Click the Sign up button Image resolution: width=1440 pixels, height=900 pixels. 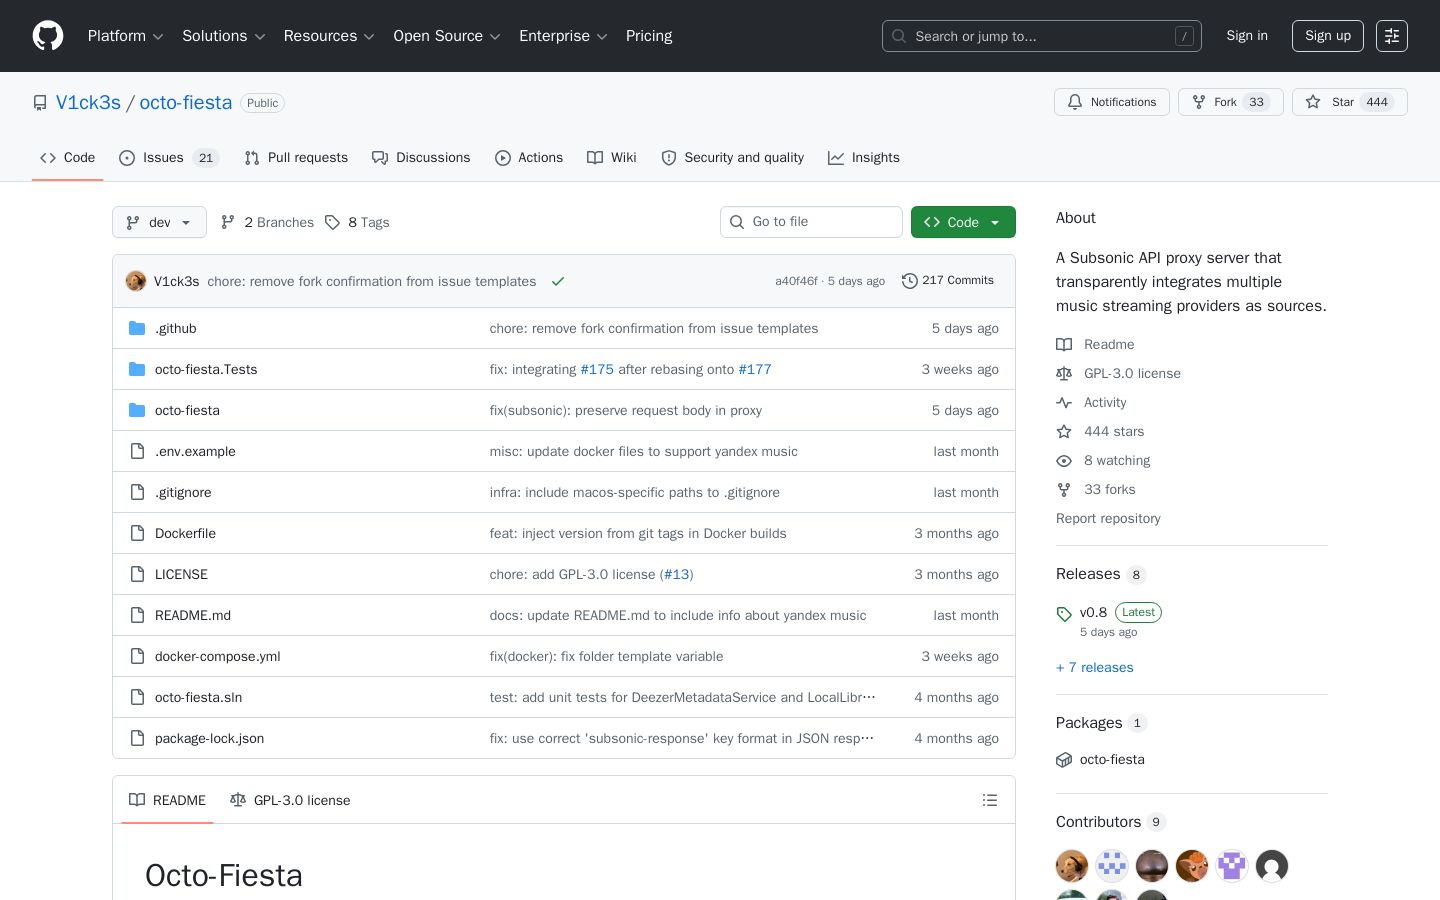point(1328,36)
